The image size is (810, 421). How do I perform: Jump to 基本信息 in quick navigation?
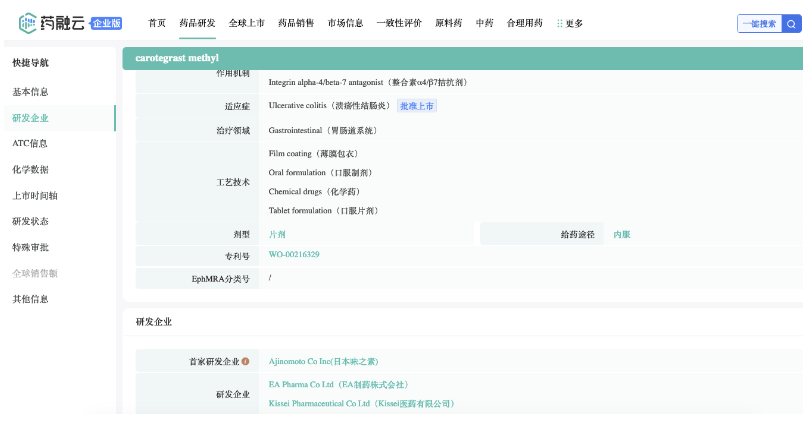coord(30,92)
